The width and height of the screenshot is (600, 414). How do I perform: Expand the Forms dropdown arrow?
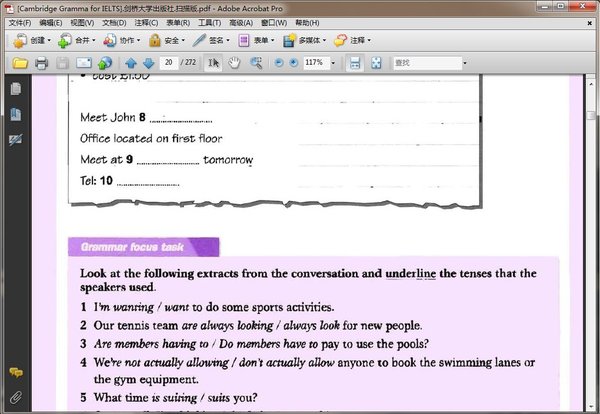[x=273, y=40]
